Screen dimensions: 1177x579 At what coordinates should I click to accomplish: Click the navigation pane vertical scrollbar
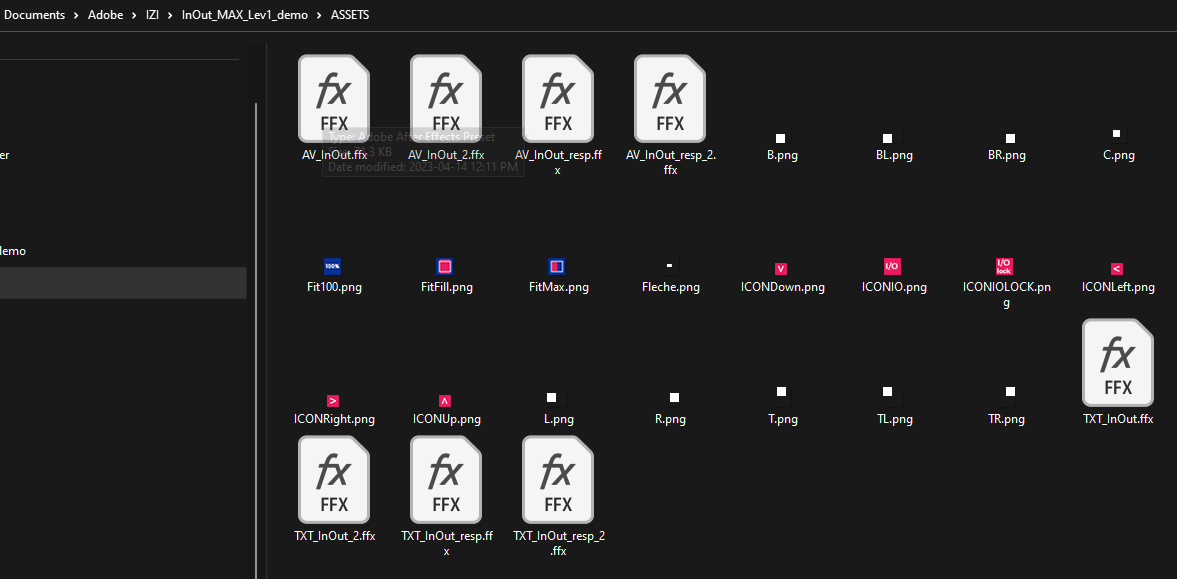(256, 340)
